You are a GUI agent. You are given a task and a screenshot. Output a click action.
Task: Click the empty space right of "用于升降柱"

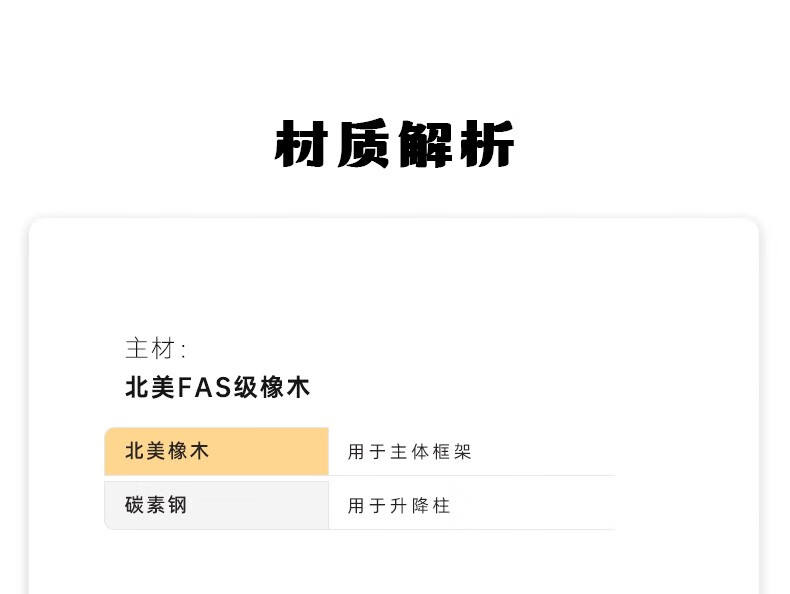(534, 505)
